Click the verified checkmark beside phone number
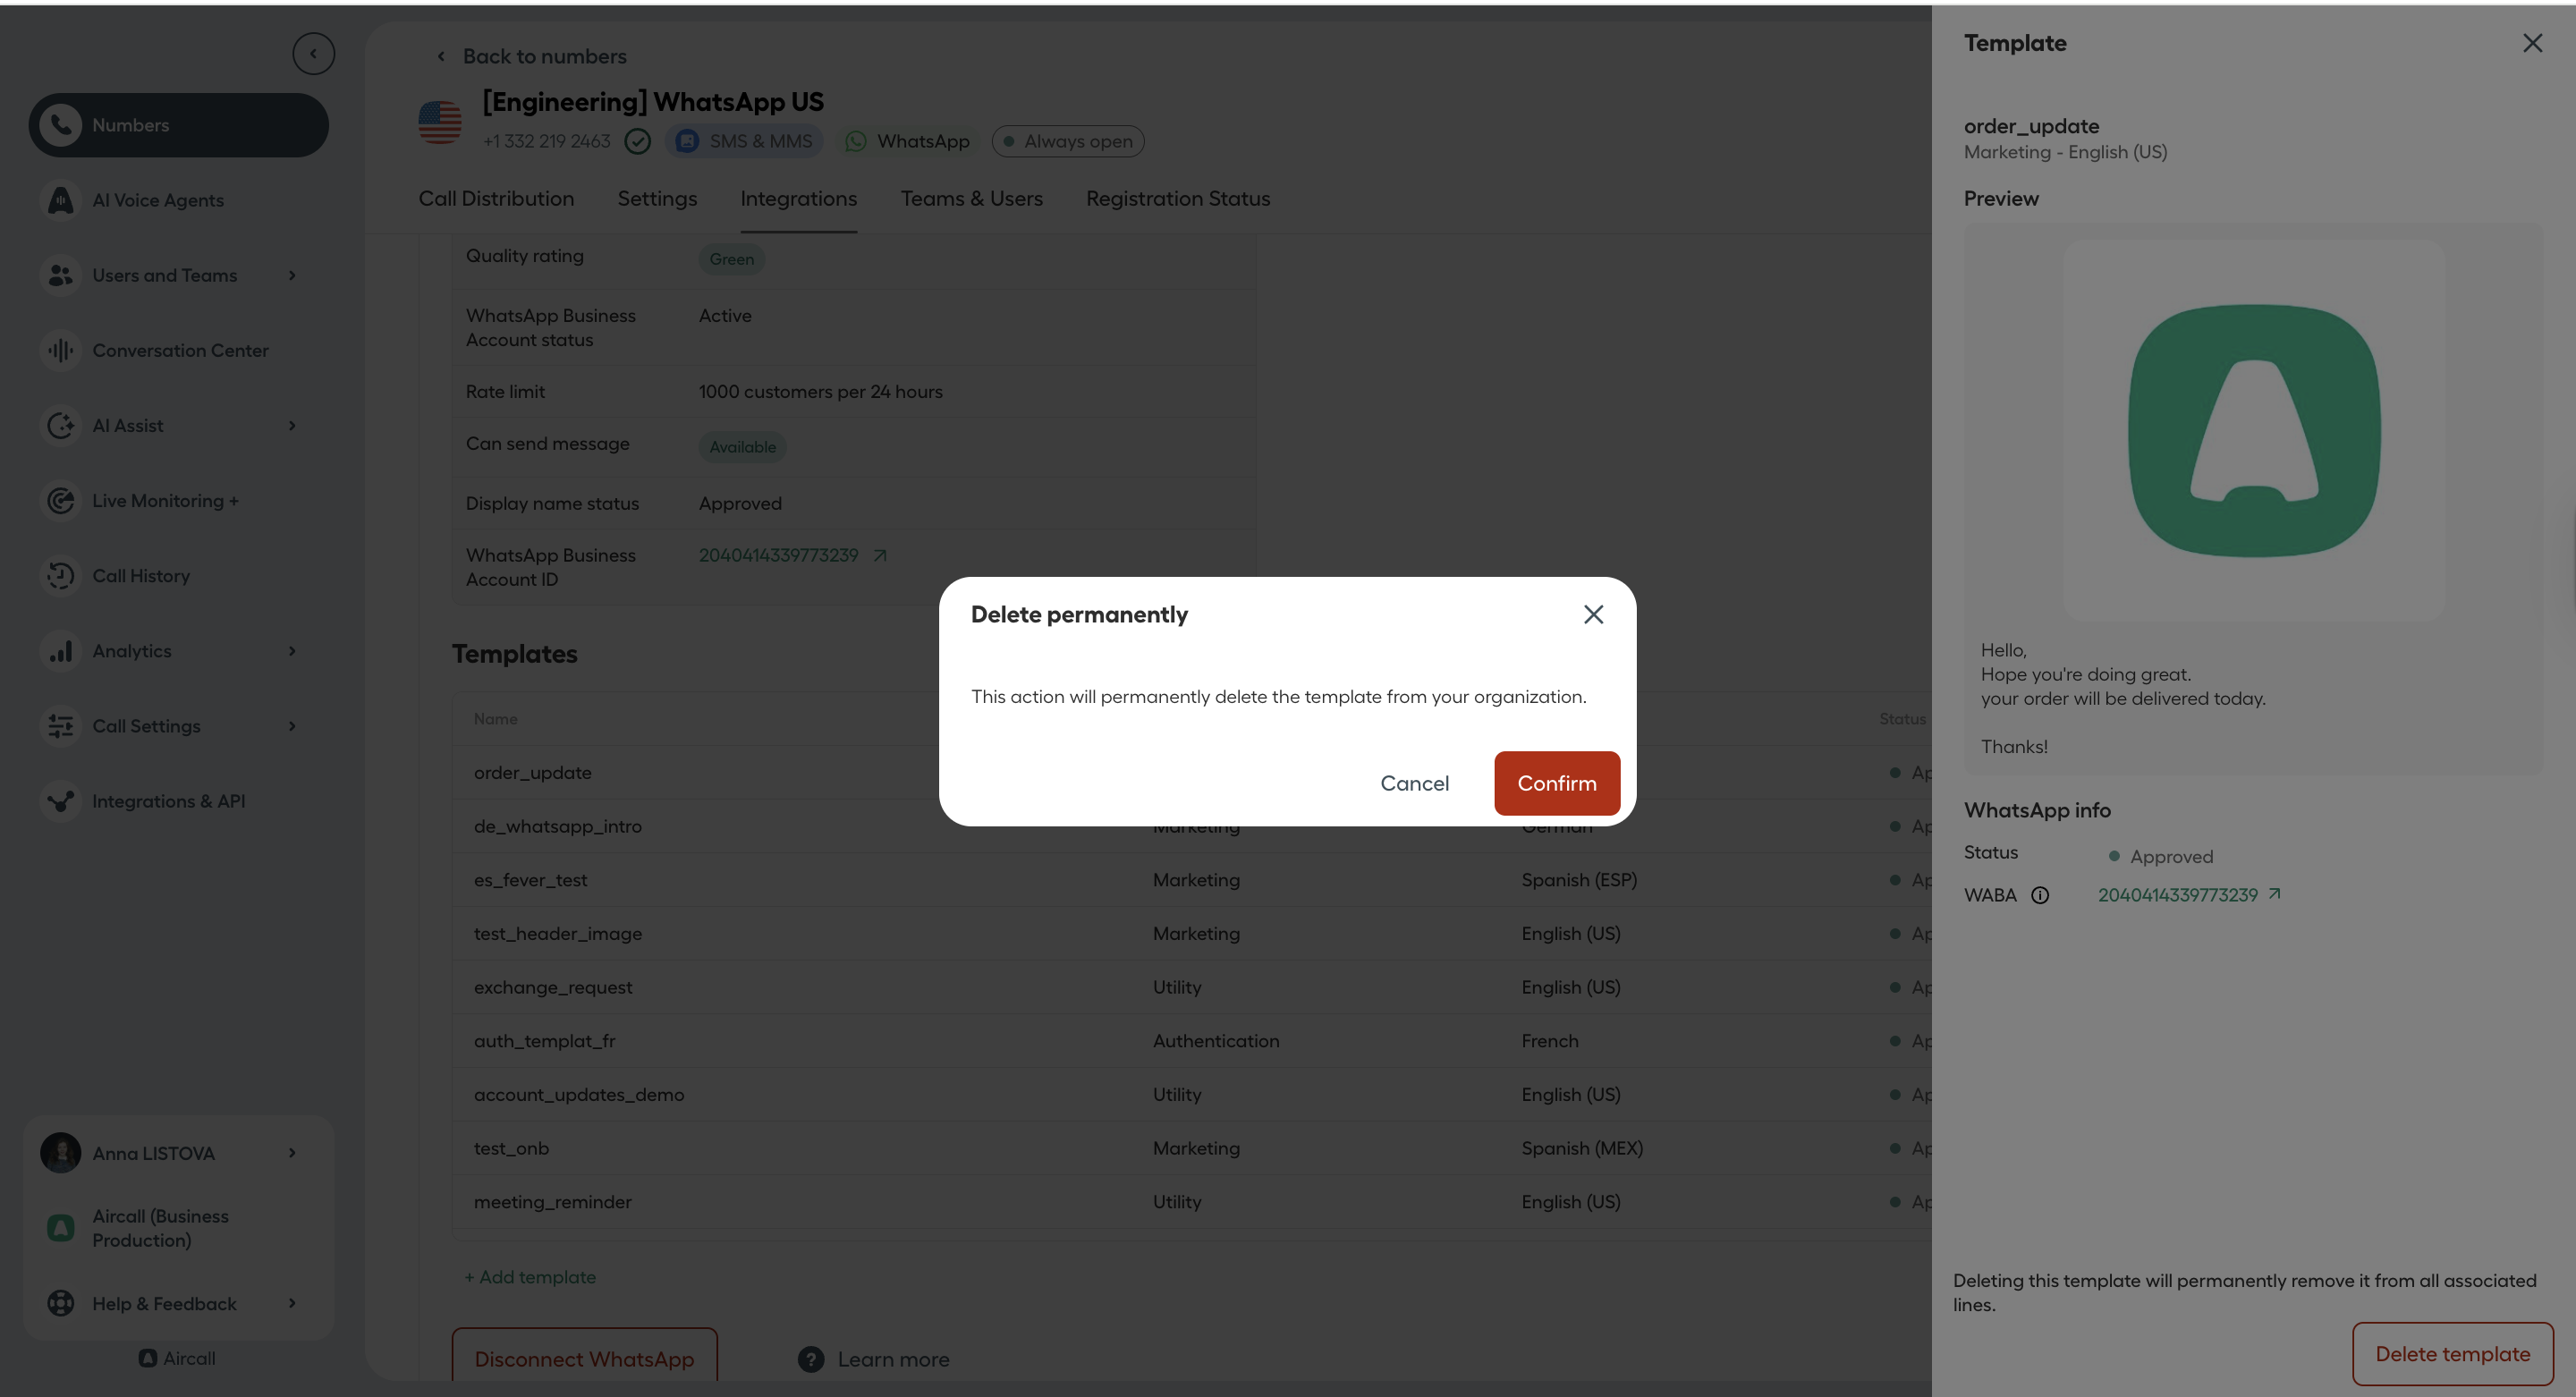Image resolution: width=2576 pixels, height=1397 pixels. (637, 141)
